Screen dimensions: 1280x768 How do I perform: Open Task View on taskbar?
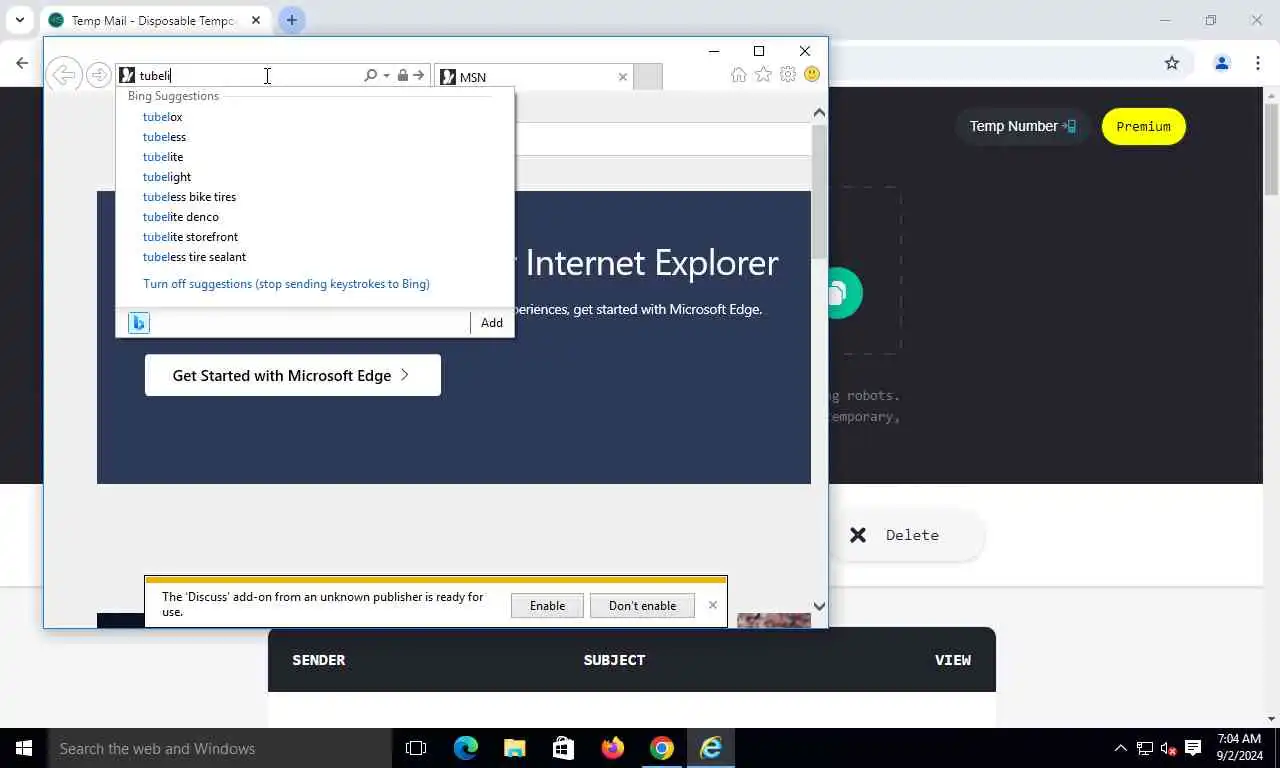pyautogui.click(x=416, y=748)
